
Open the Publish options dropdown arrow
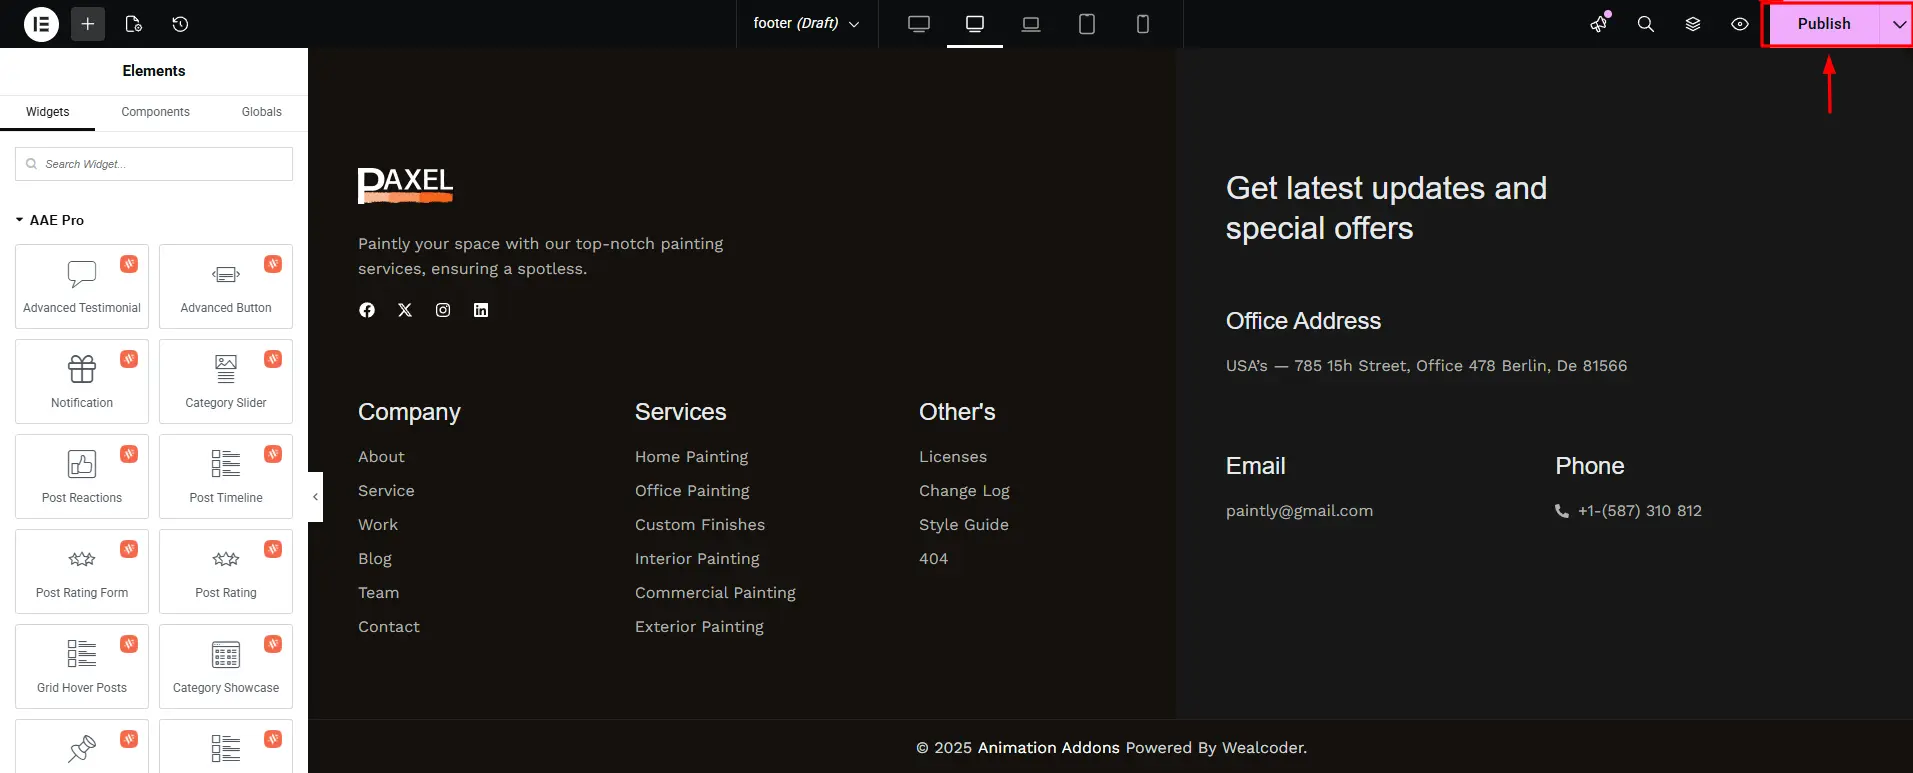pos(1898,24)
